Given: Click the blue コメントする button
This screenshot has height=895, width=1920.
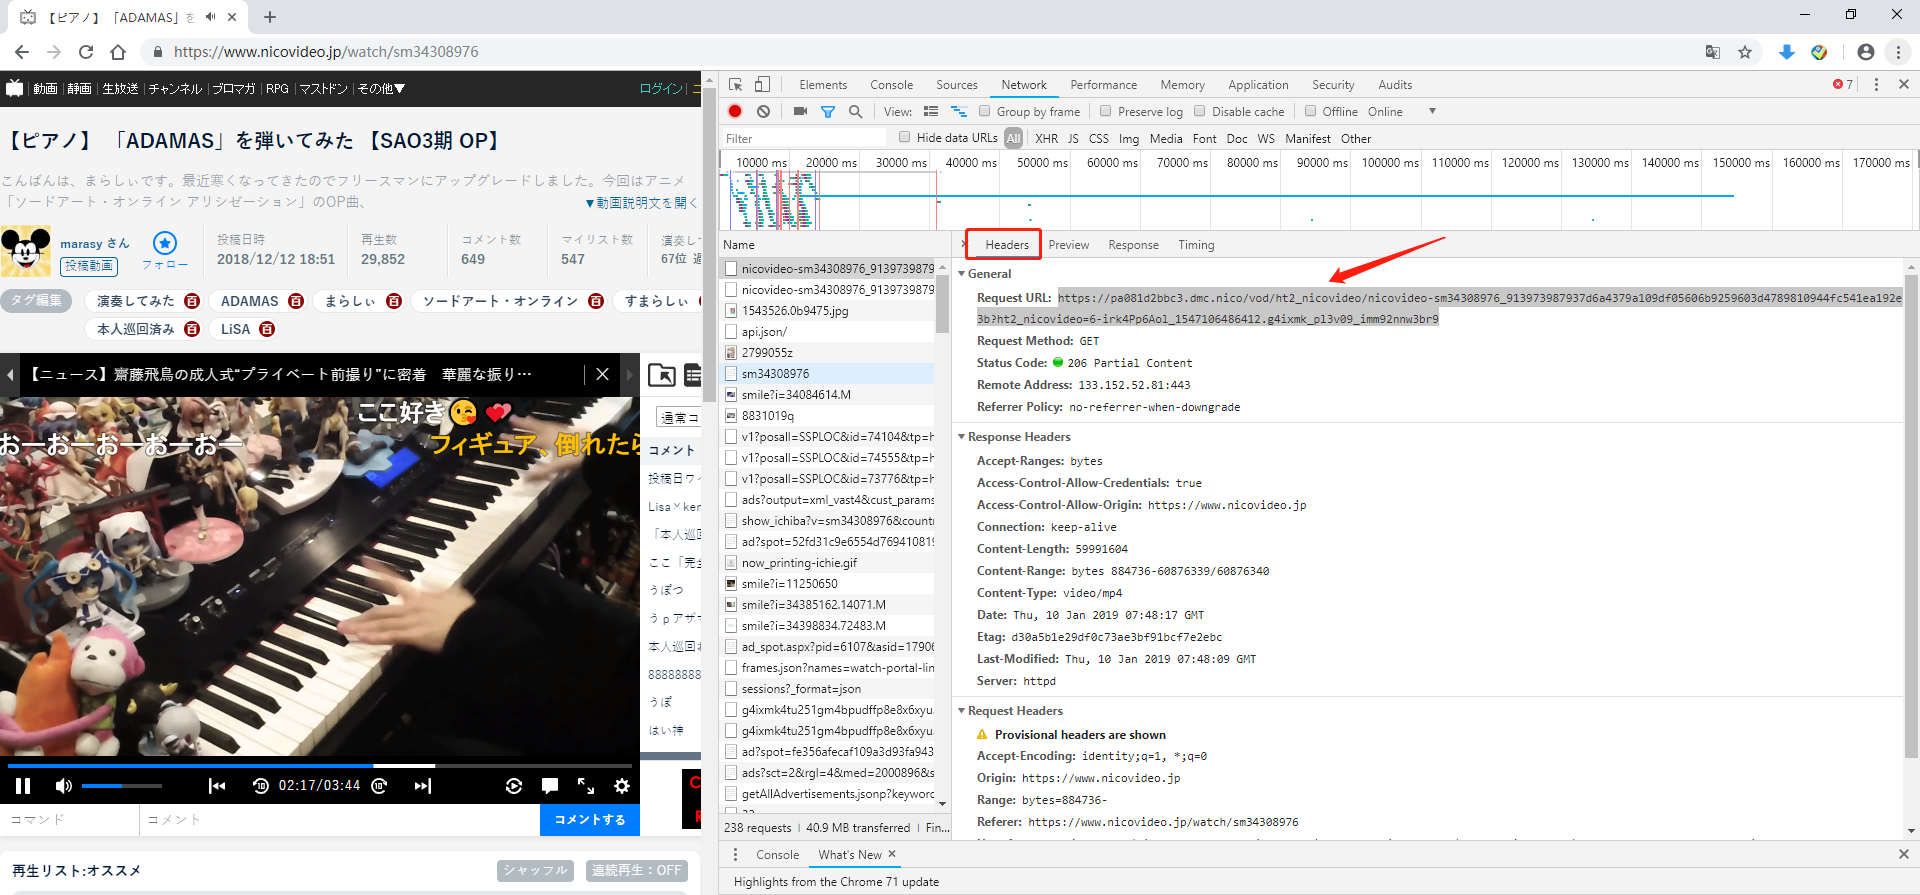Looking at the screenshot, I should point(590,819).
